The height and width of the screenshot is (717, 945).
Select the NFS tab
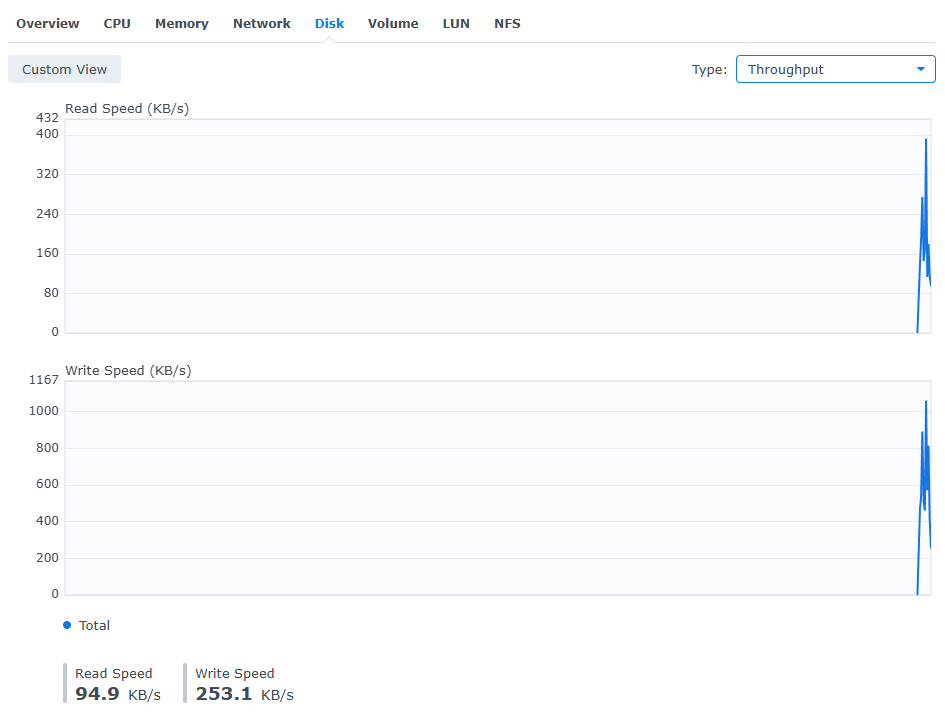click(507, 23)
